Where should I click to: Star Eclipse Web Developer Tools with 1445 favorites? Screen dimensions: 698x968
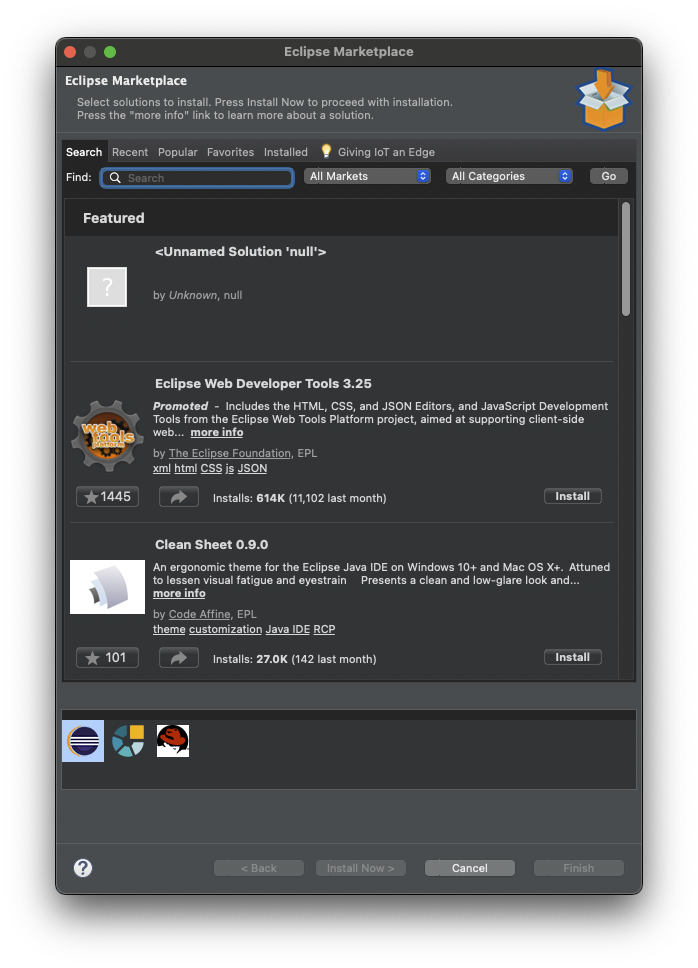tap(107, 497)
